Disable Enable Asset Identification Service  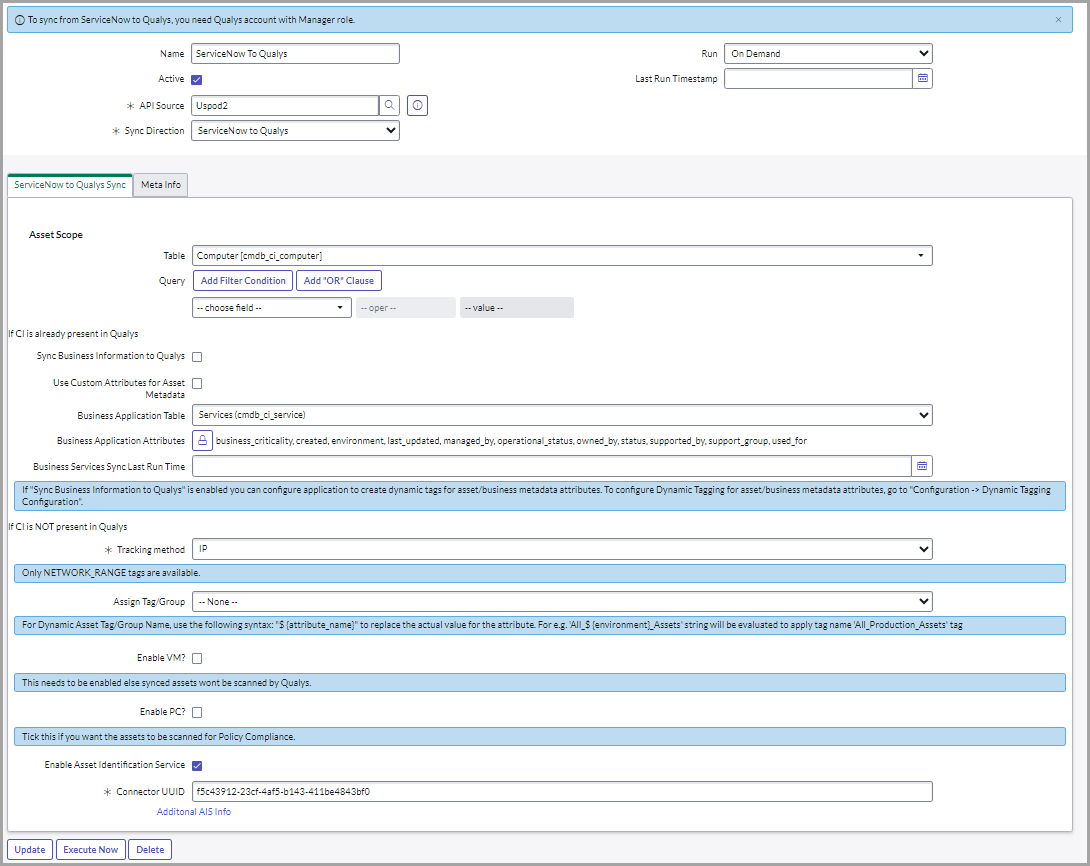(x=198, y=765)
